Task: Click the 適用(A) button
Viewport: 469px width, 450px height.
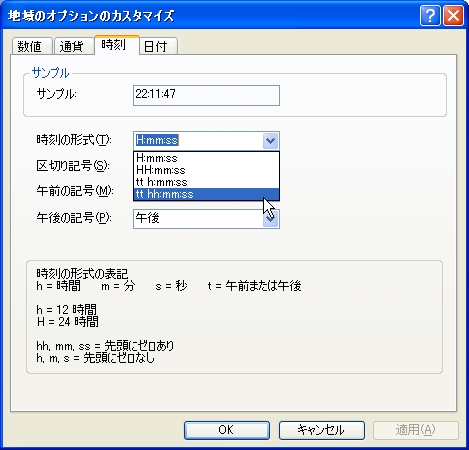Action: (416, 430)
